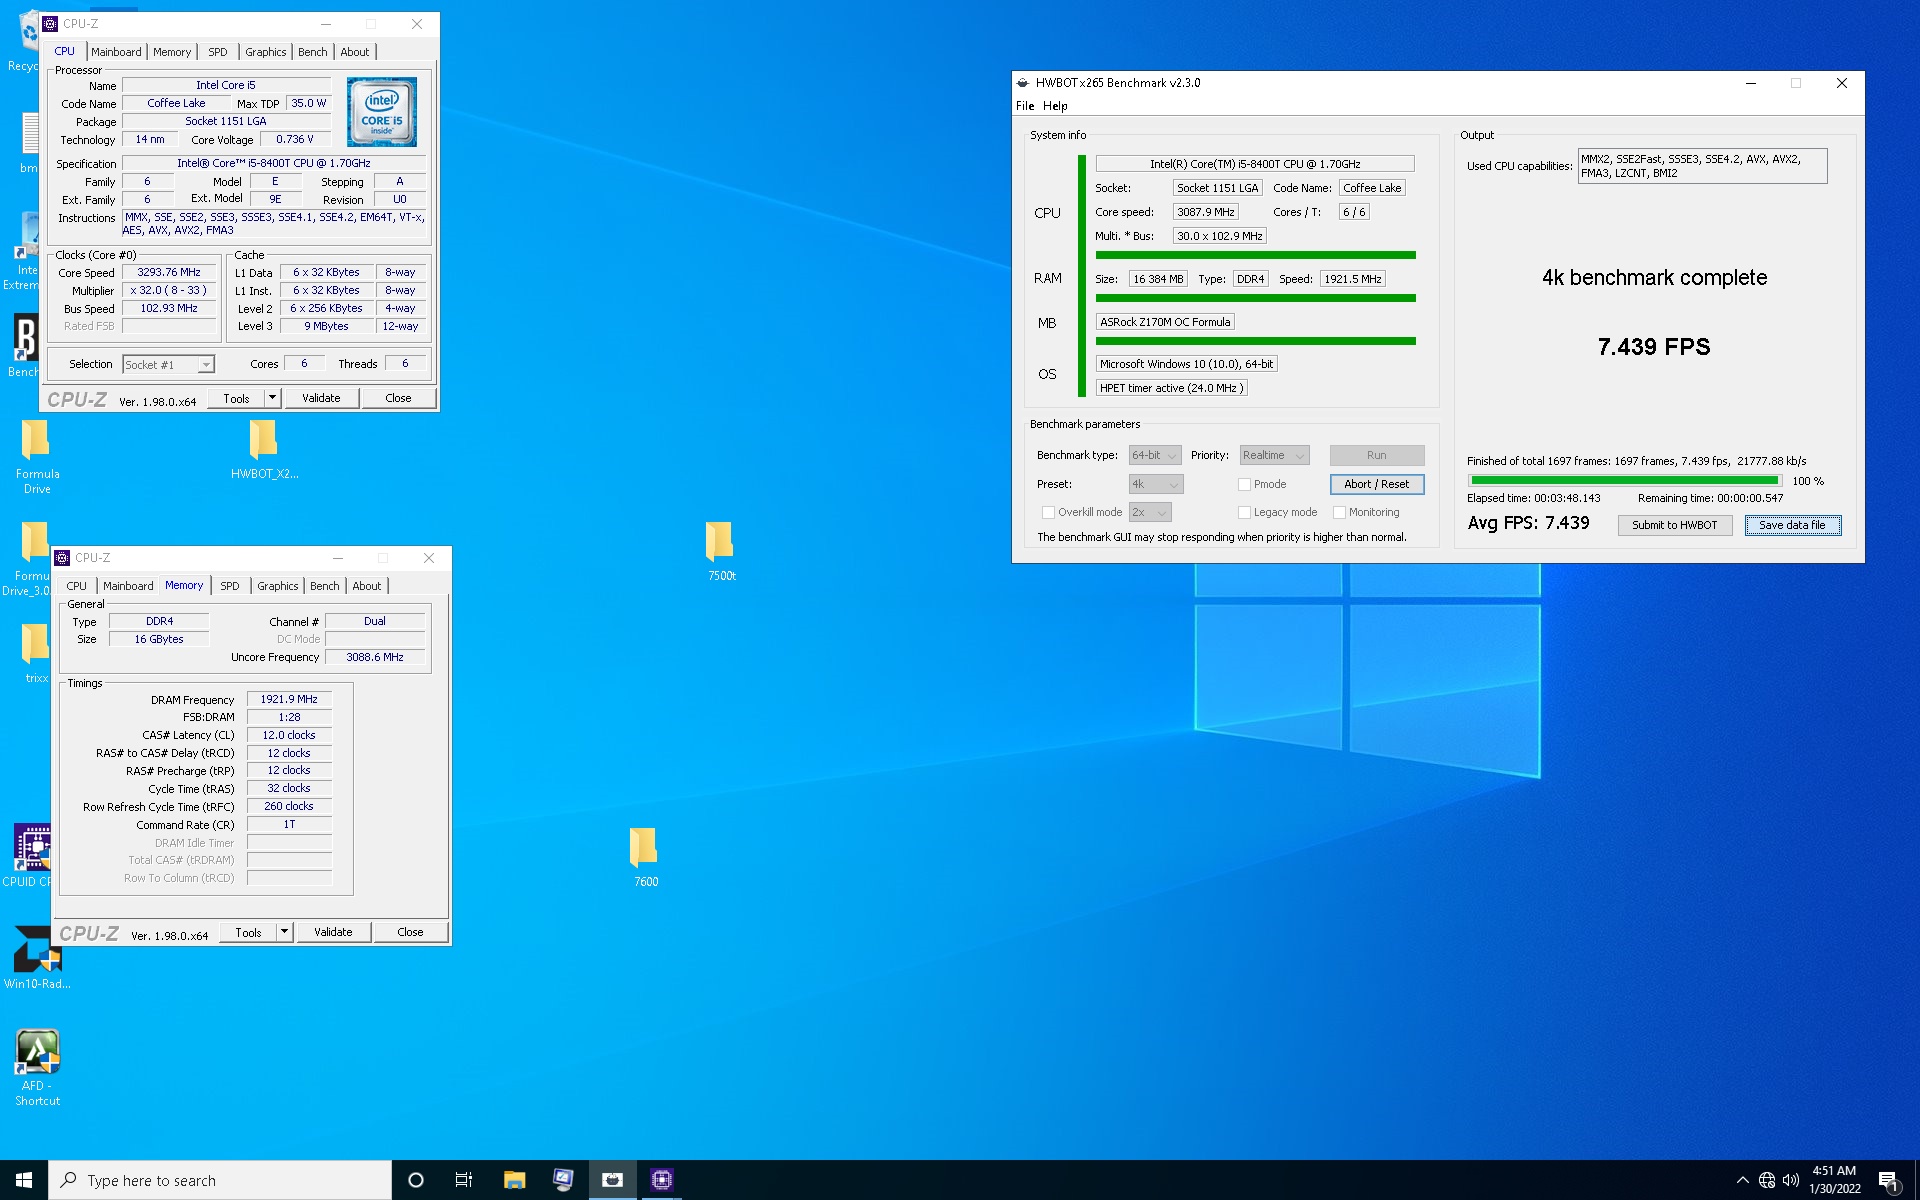This screenshot has height=1200, width=1920.
Task: Click Validate in top CPU-Z window
Action: (321, 398)
